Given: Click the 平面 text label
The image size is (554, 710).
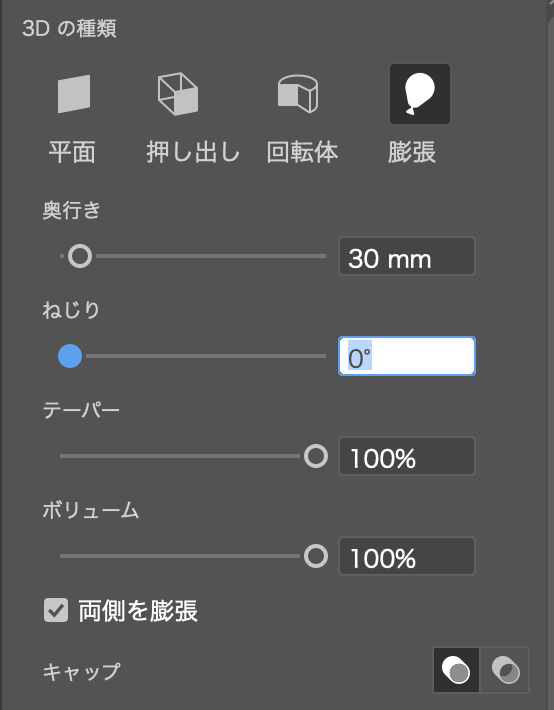Looking at the screenshot, I should tap(72, 152).
